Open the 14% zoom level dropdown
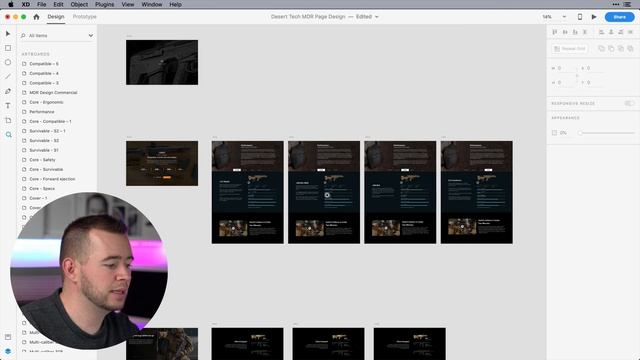This screenshot has width=640, height=360. [564, 17]
